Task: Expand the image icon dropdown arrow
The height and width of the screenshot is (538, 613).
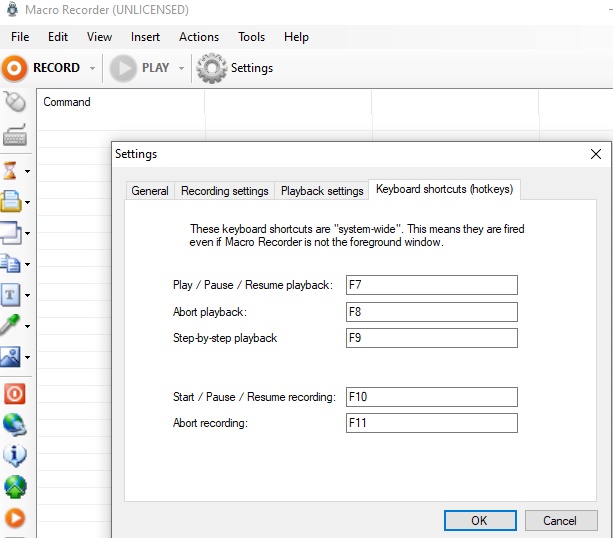Action: click(27, 357)
